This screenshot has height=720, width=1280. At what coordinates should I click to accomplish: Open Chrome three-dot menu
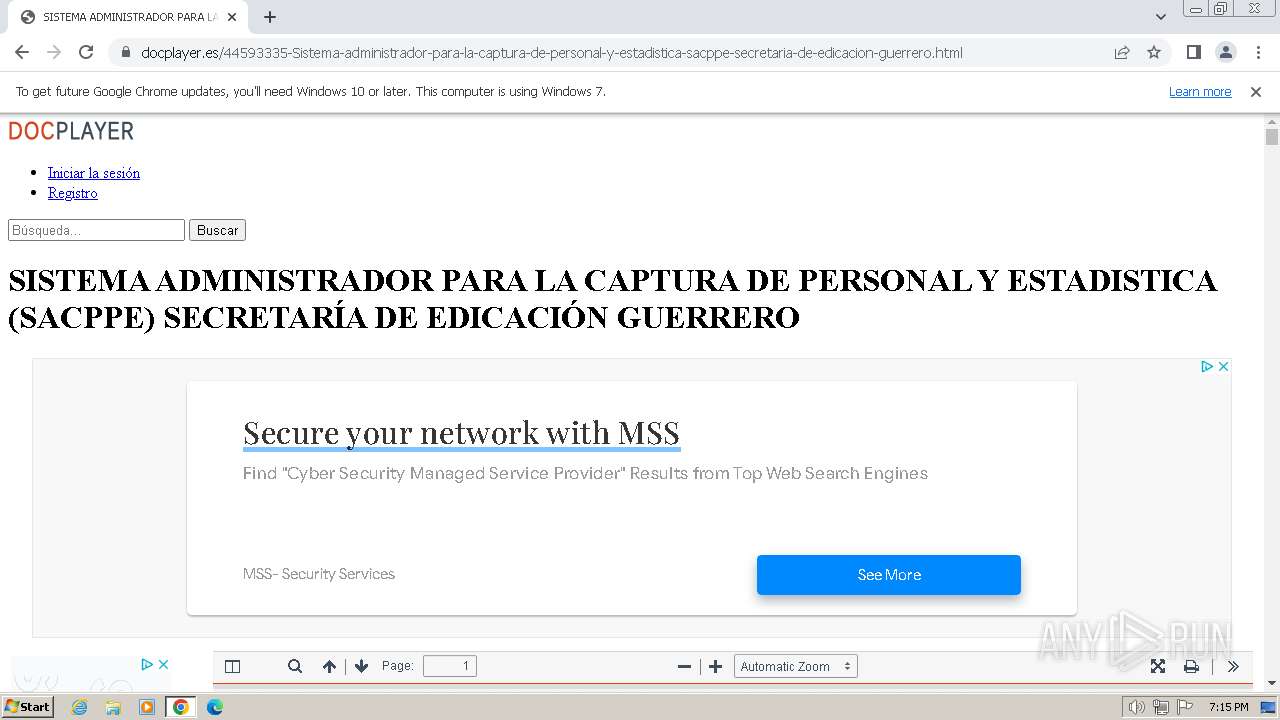click(x=1258, y=53)
